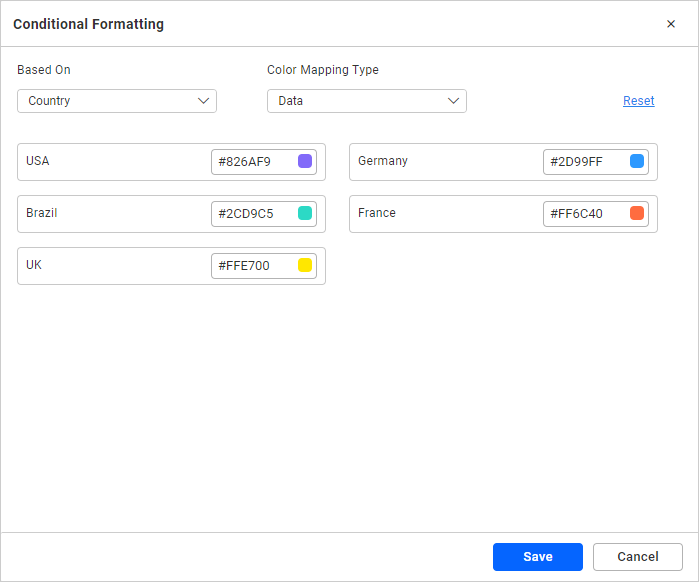699x582 pixels.
Task: Open the Color Mapping Type dropdown
Action: coord(367,101)
